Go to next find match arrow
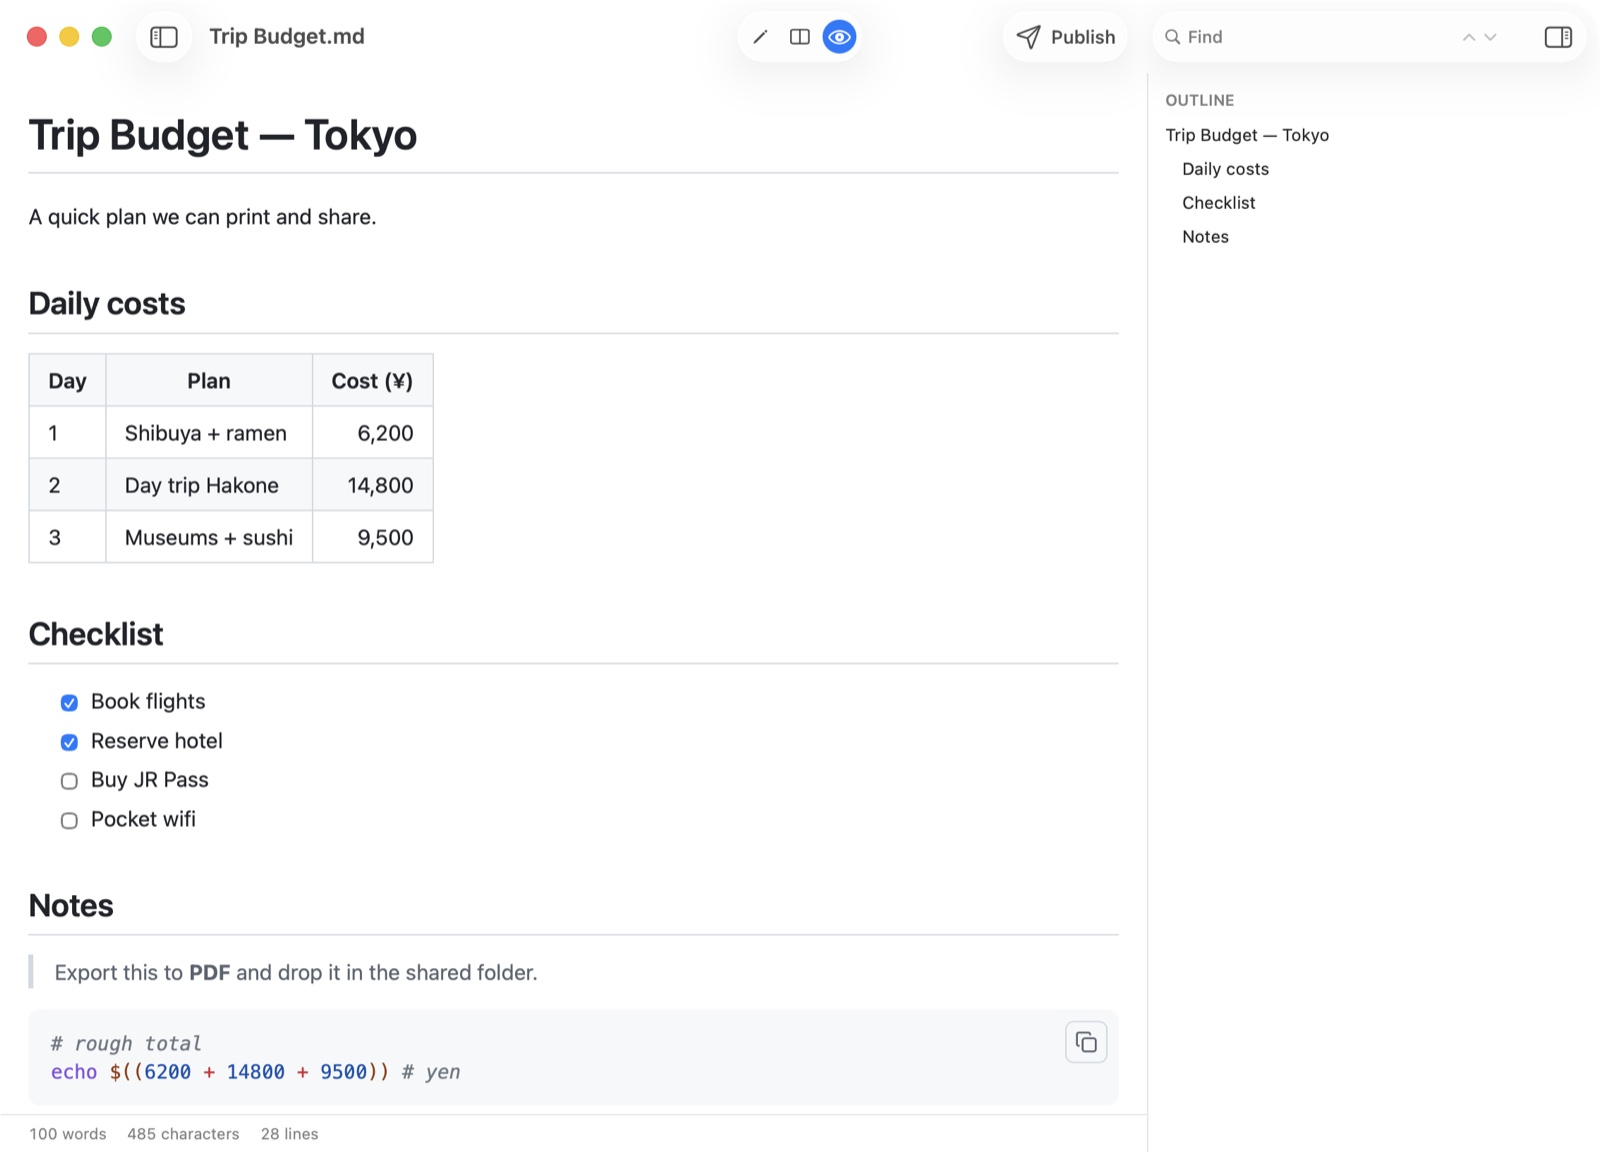Viewport: 1600px width, 1152px height. 1491,37
